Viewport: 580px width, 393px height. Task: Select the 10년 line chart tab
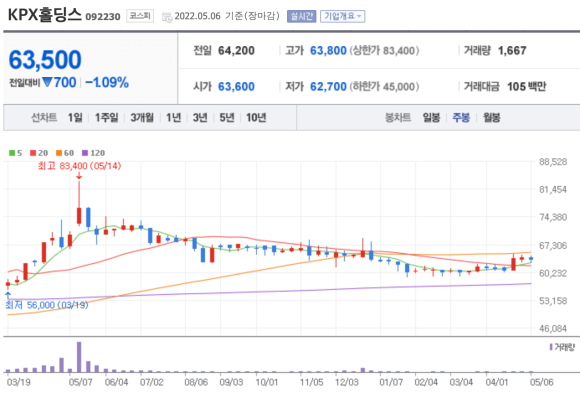(x=256, y=118)
